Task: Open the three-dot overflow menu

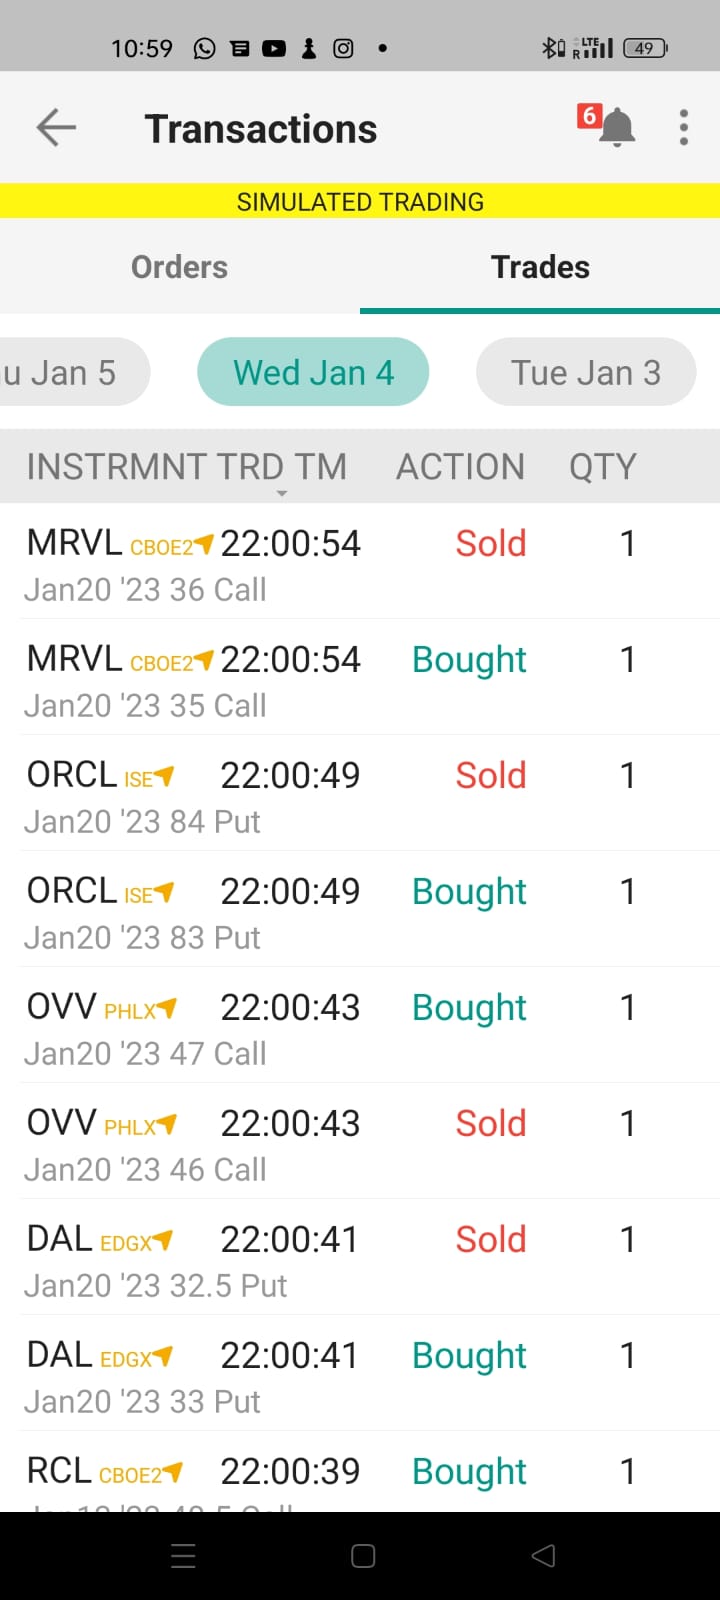Action: click(x=684, y=128)
